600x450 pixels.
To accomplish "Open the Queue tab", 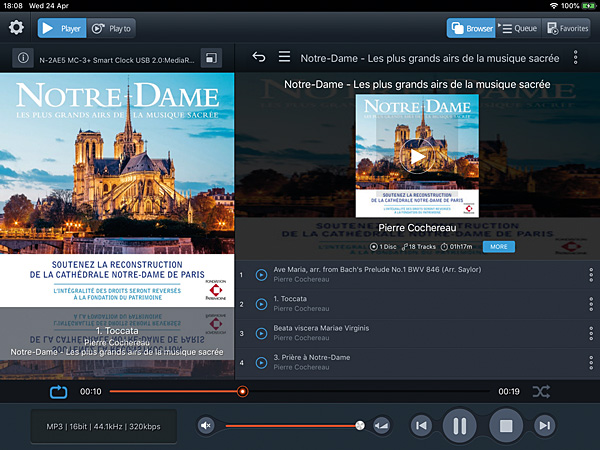I will click(518, 28).
